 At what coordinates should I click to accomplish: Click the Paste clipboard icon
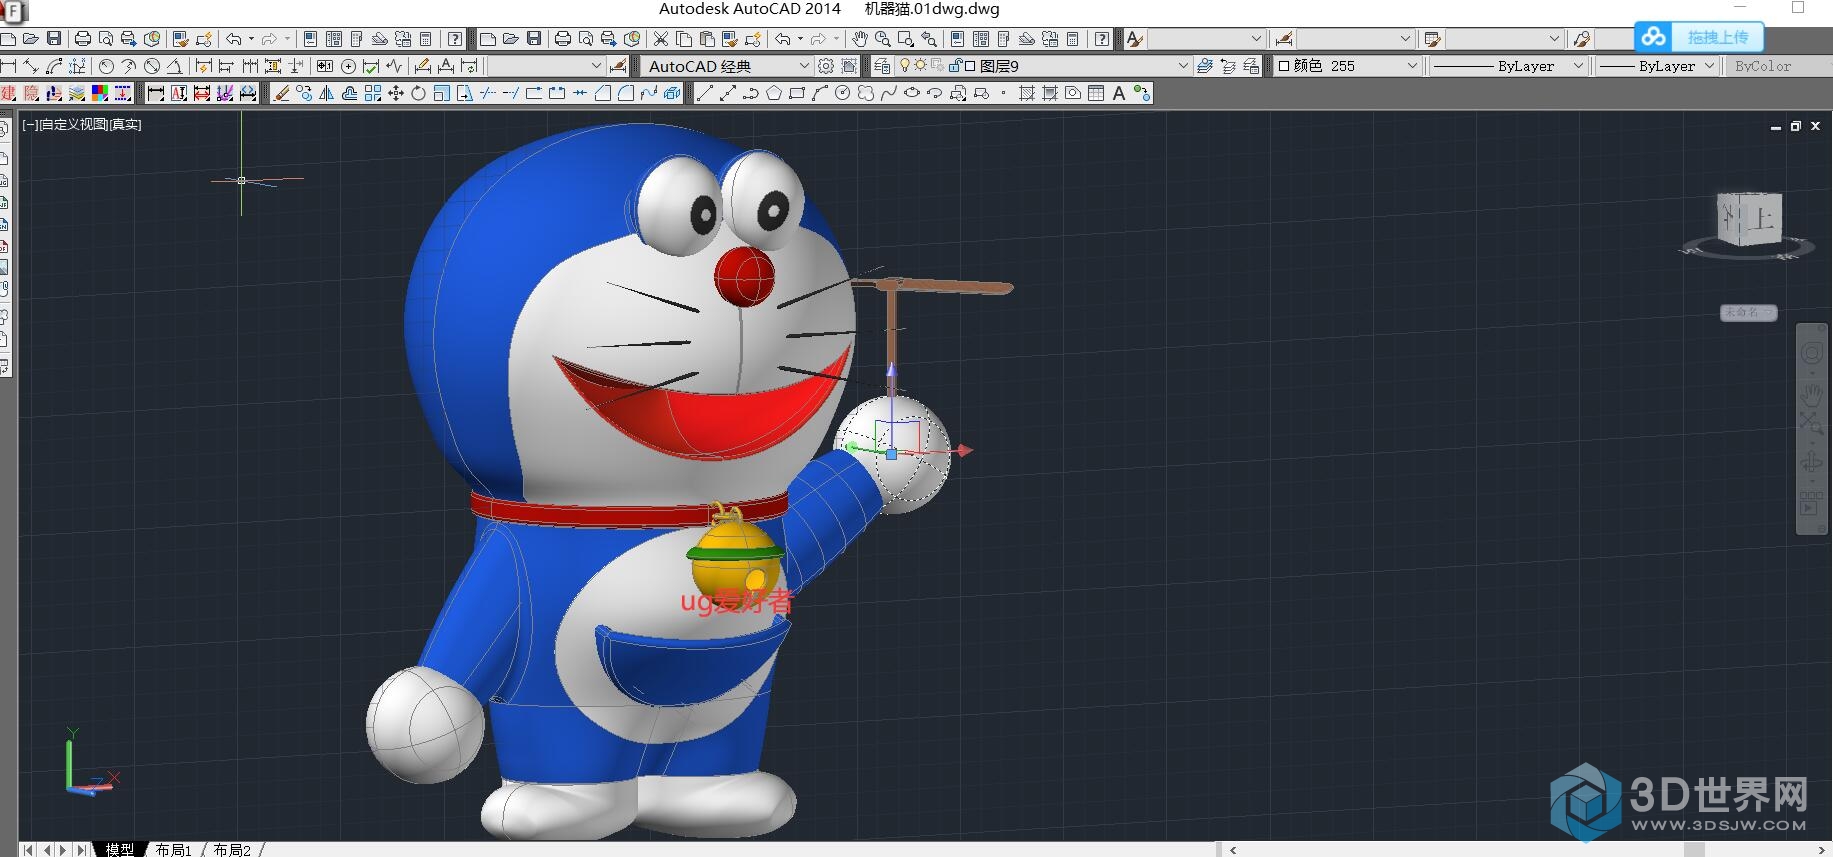707,39
